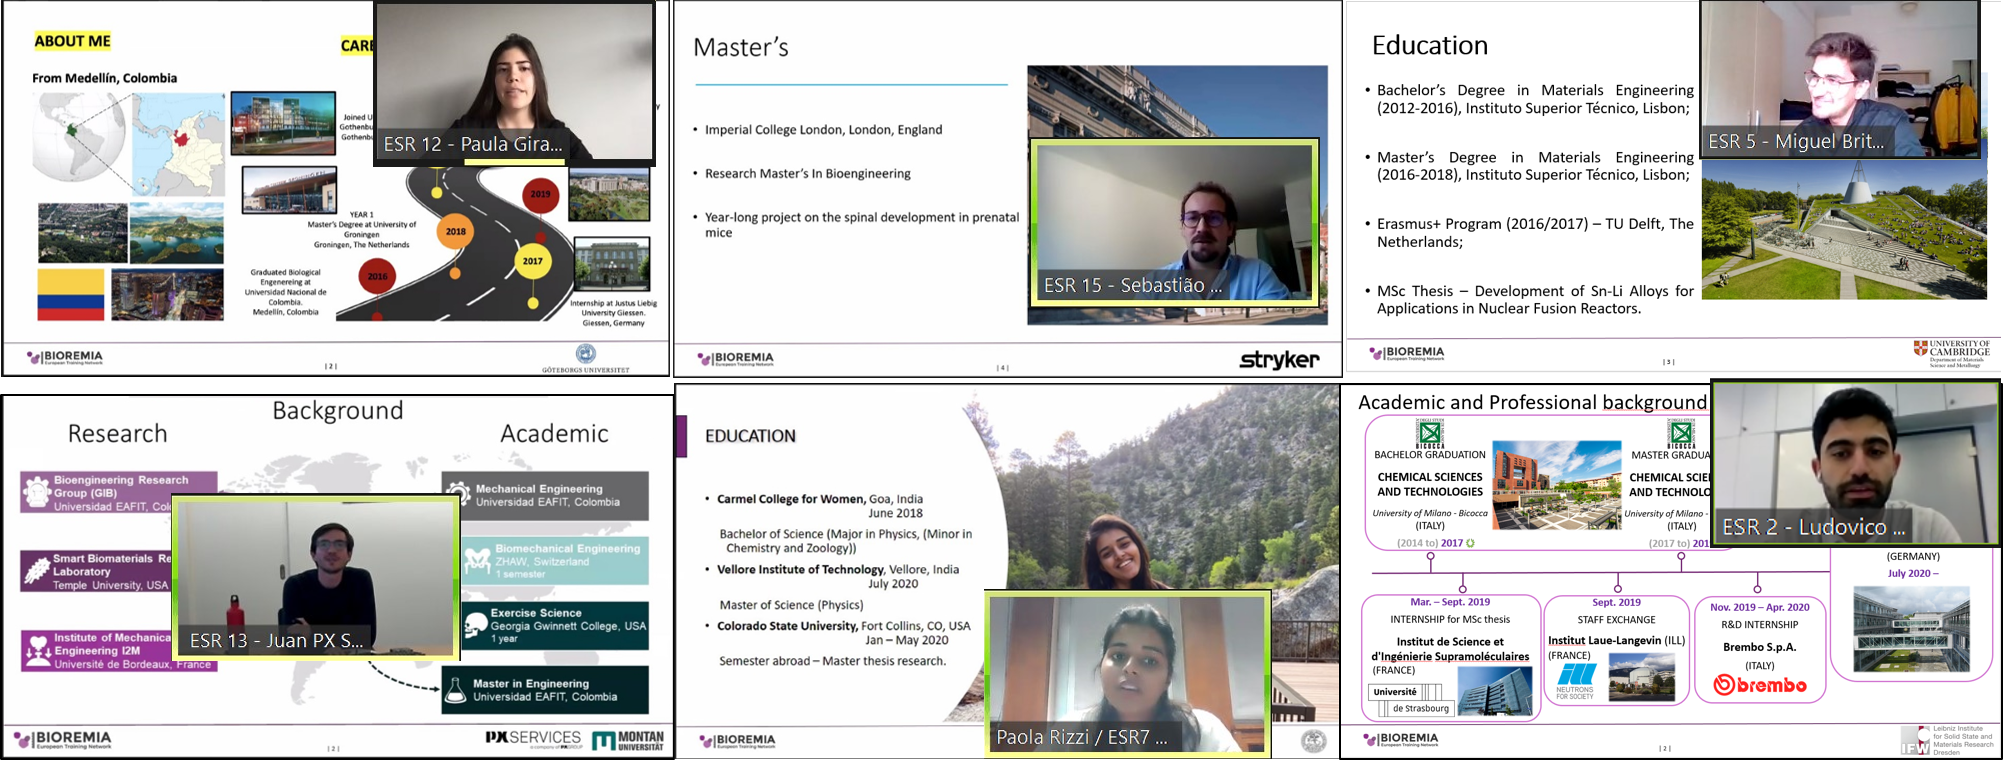Click the red 2016 circle on the road
The image size is (2003, 760).
[x=377, y=276]
